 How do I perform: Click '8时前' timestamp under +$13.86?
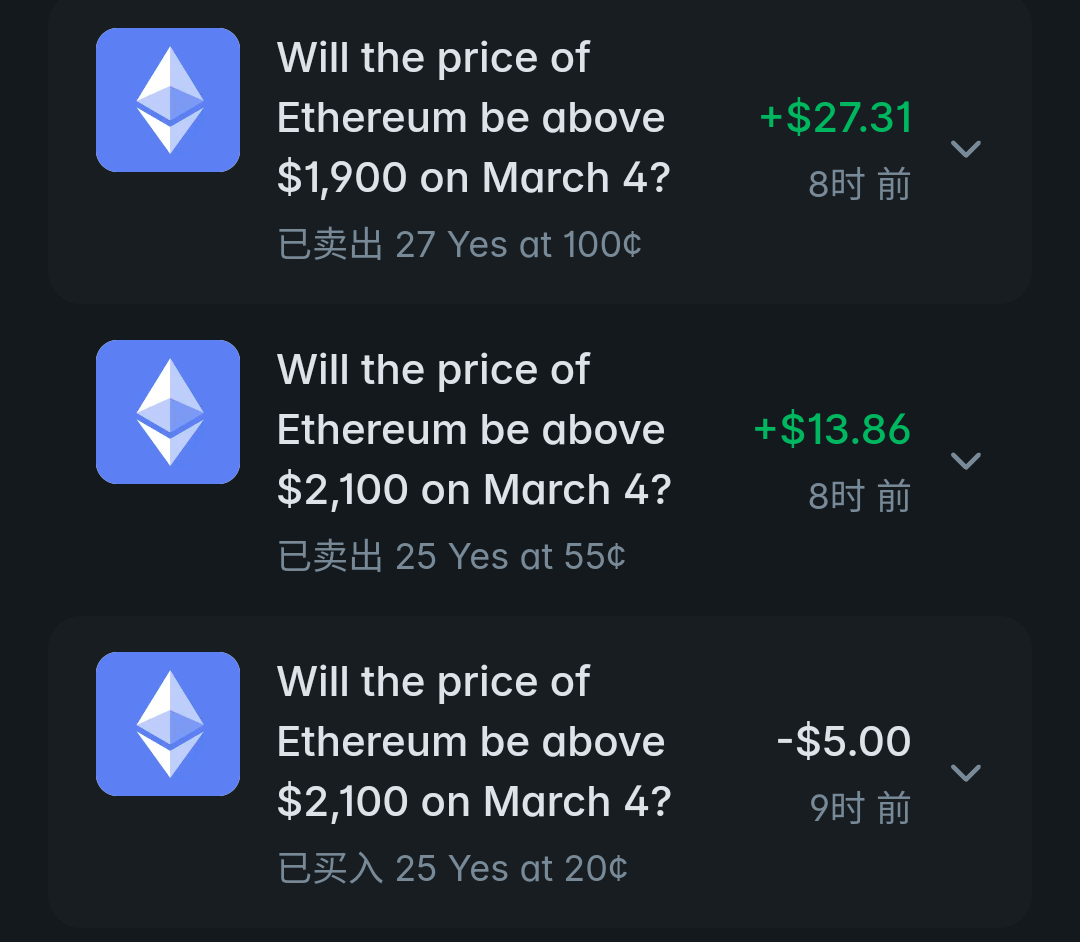(860, 497)
